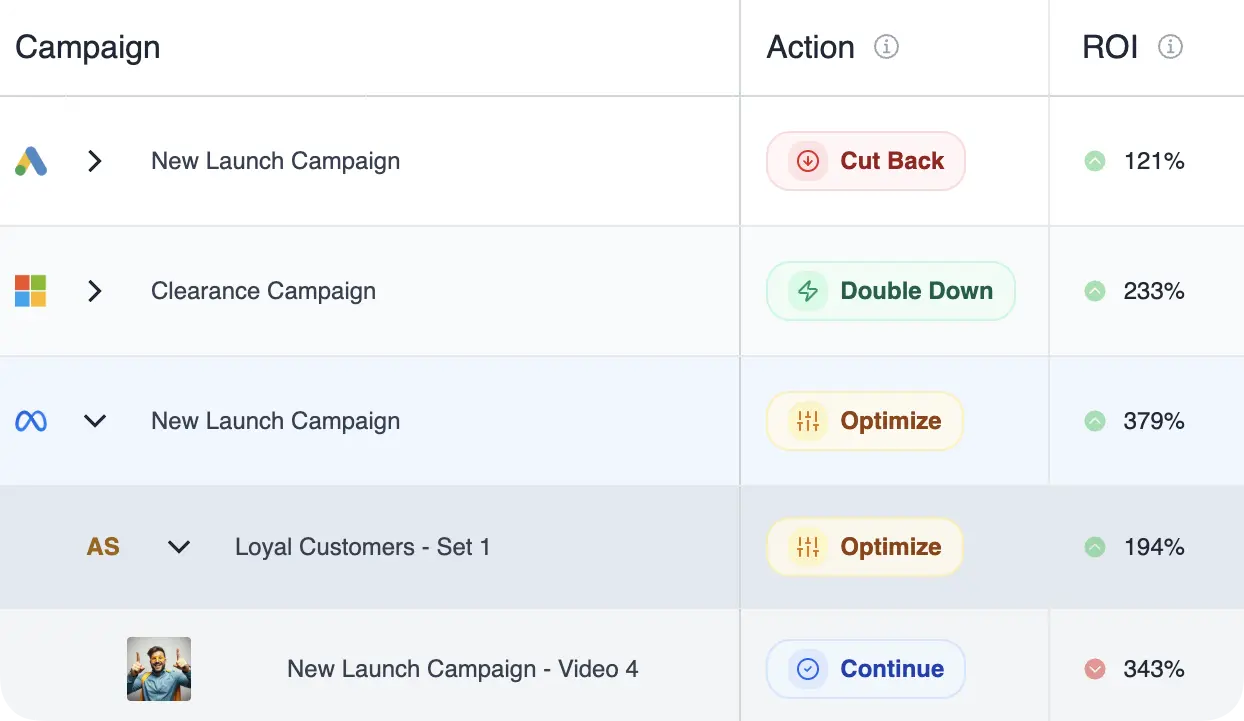Click the ROI column info icon

point(1170,47)
